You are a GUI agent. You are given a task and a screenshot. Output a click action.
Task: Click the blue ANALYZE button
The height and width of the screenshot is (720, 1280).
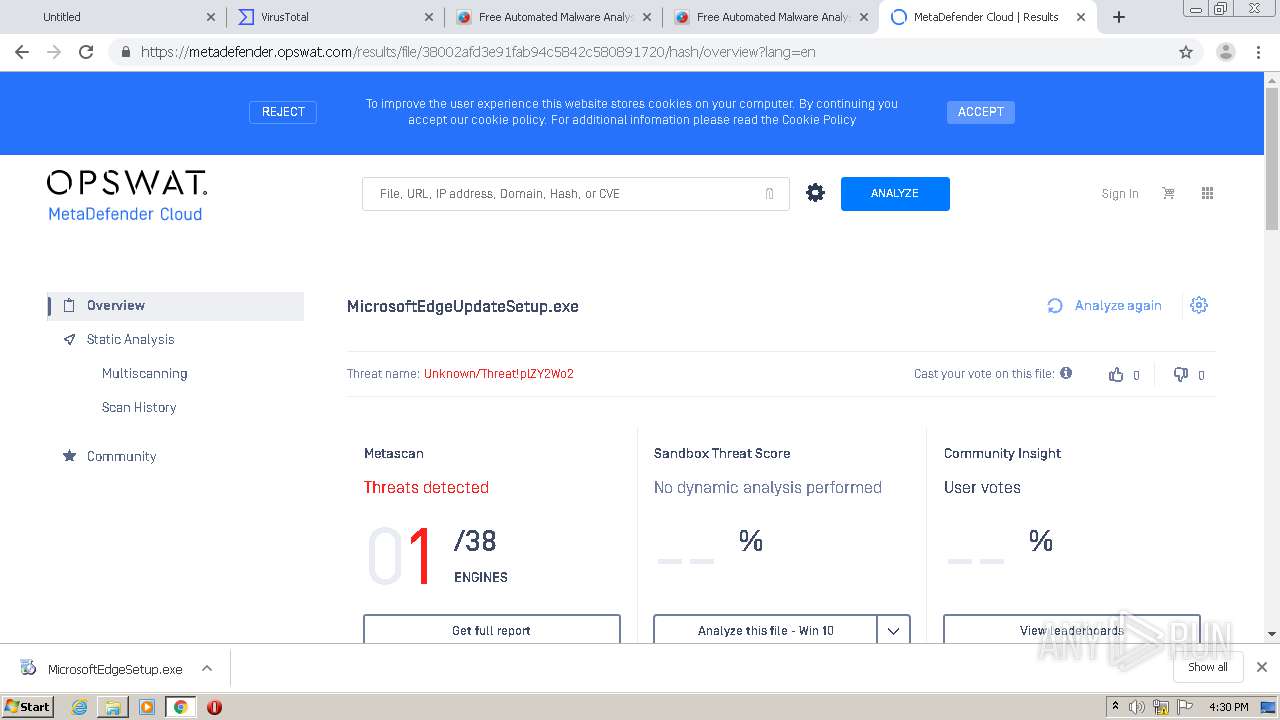(x=895, y=194)
